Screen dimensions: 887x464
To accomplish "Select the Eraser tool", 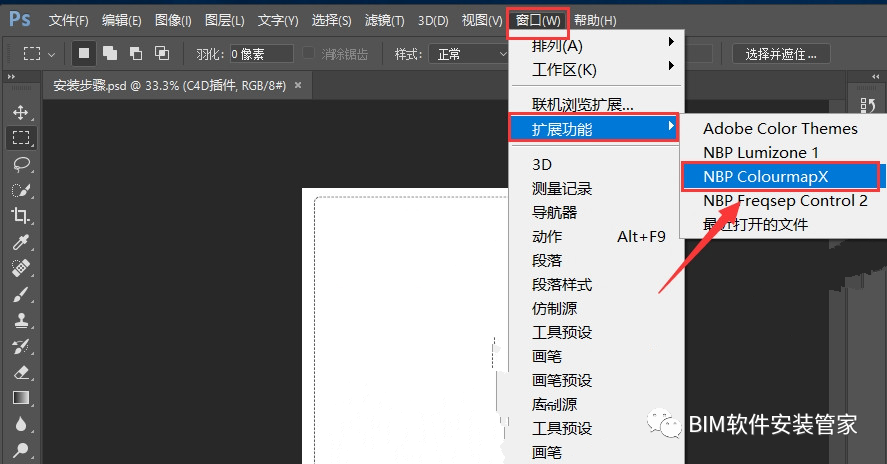I will click(21, 372).
